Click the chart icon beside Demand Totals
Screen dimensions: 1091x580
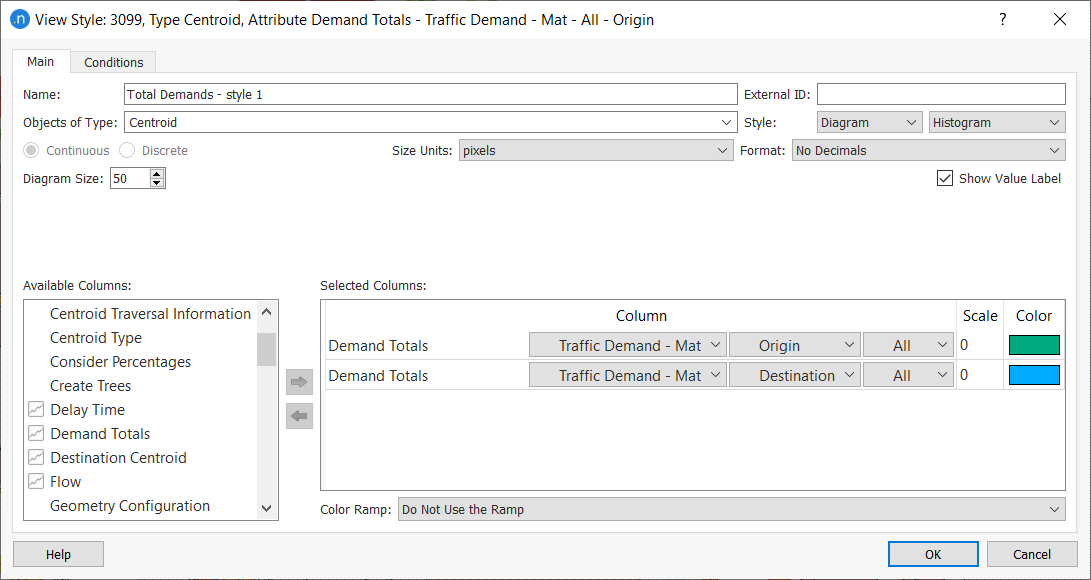[36, 434]
